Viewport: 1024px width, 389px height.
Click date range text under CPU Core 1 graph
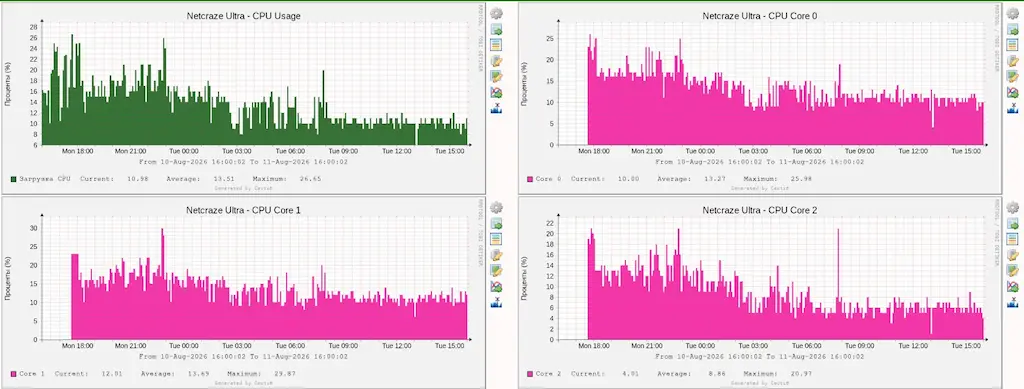click(243, 356)
